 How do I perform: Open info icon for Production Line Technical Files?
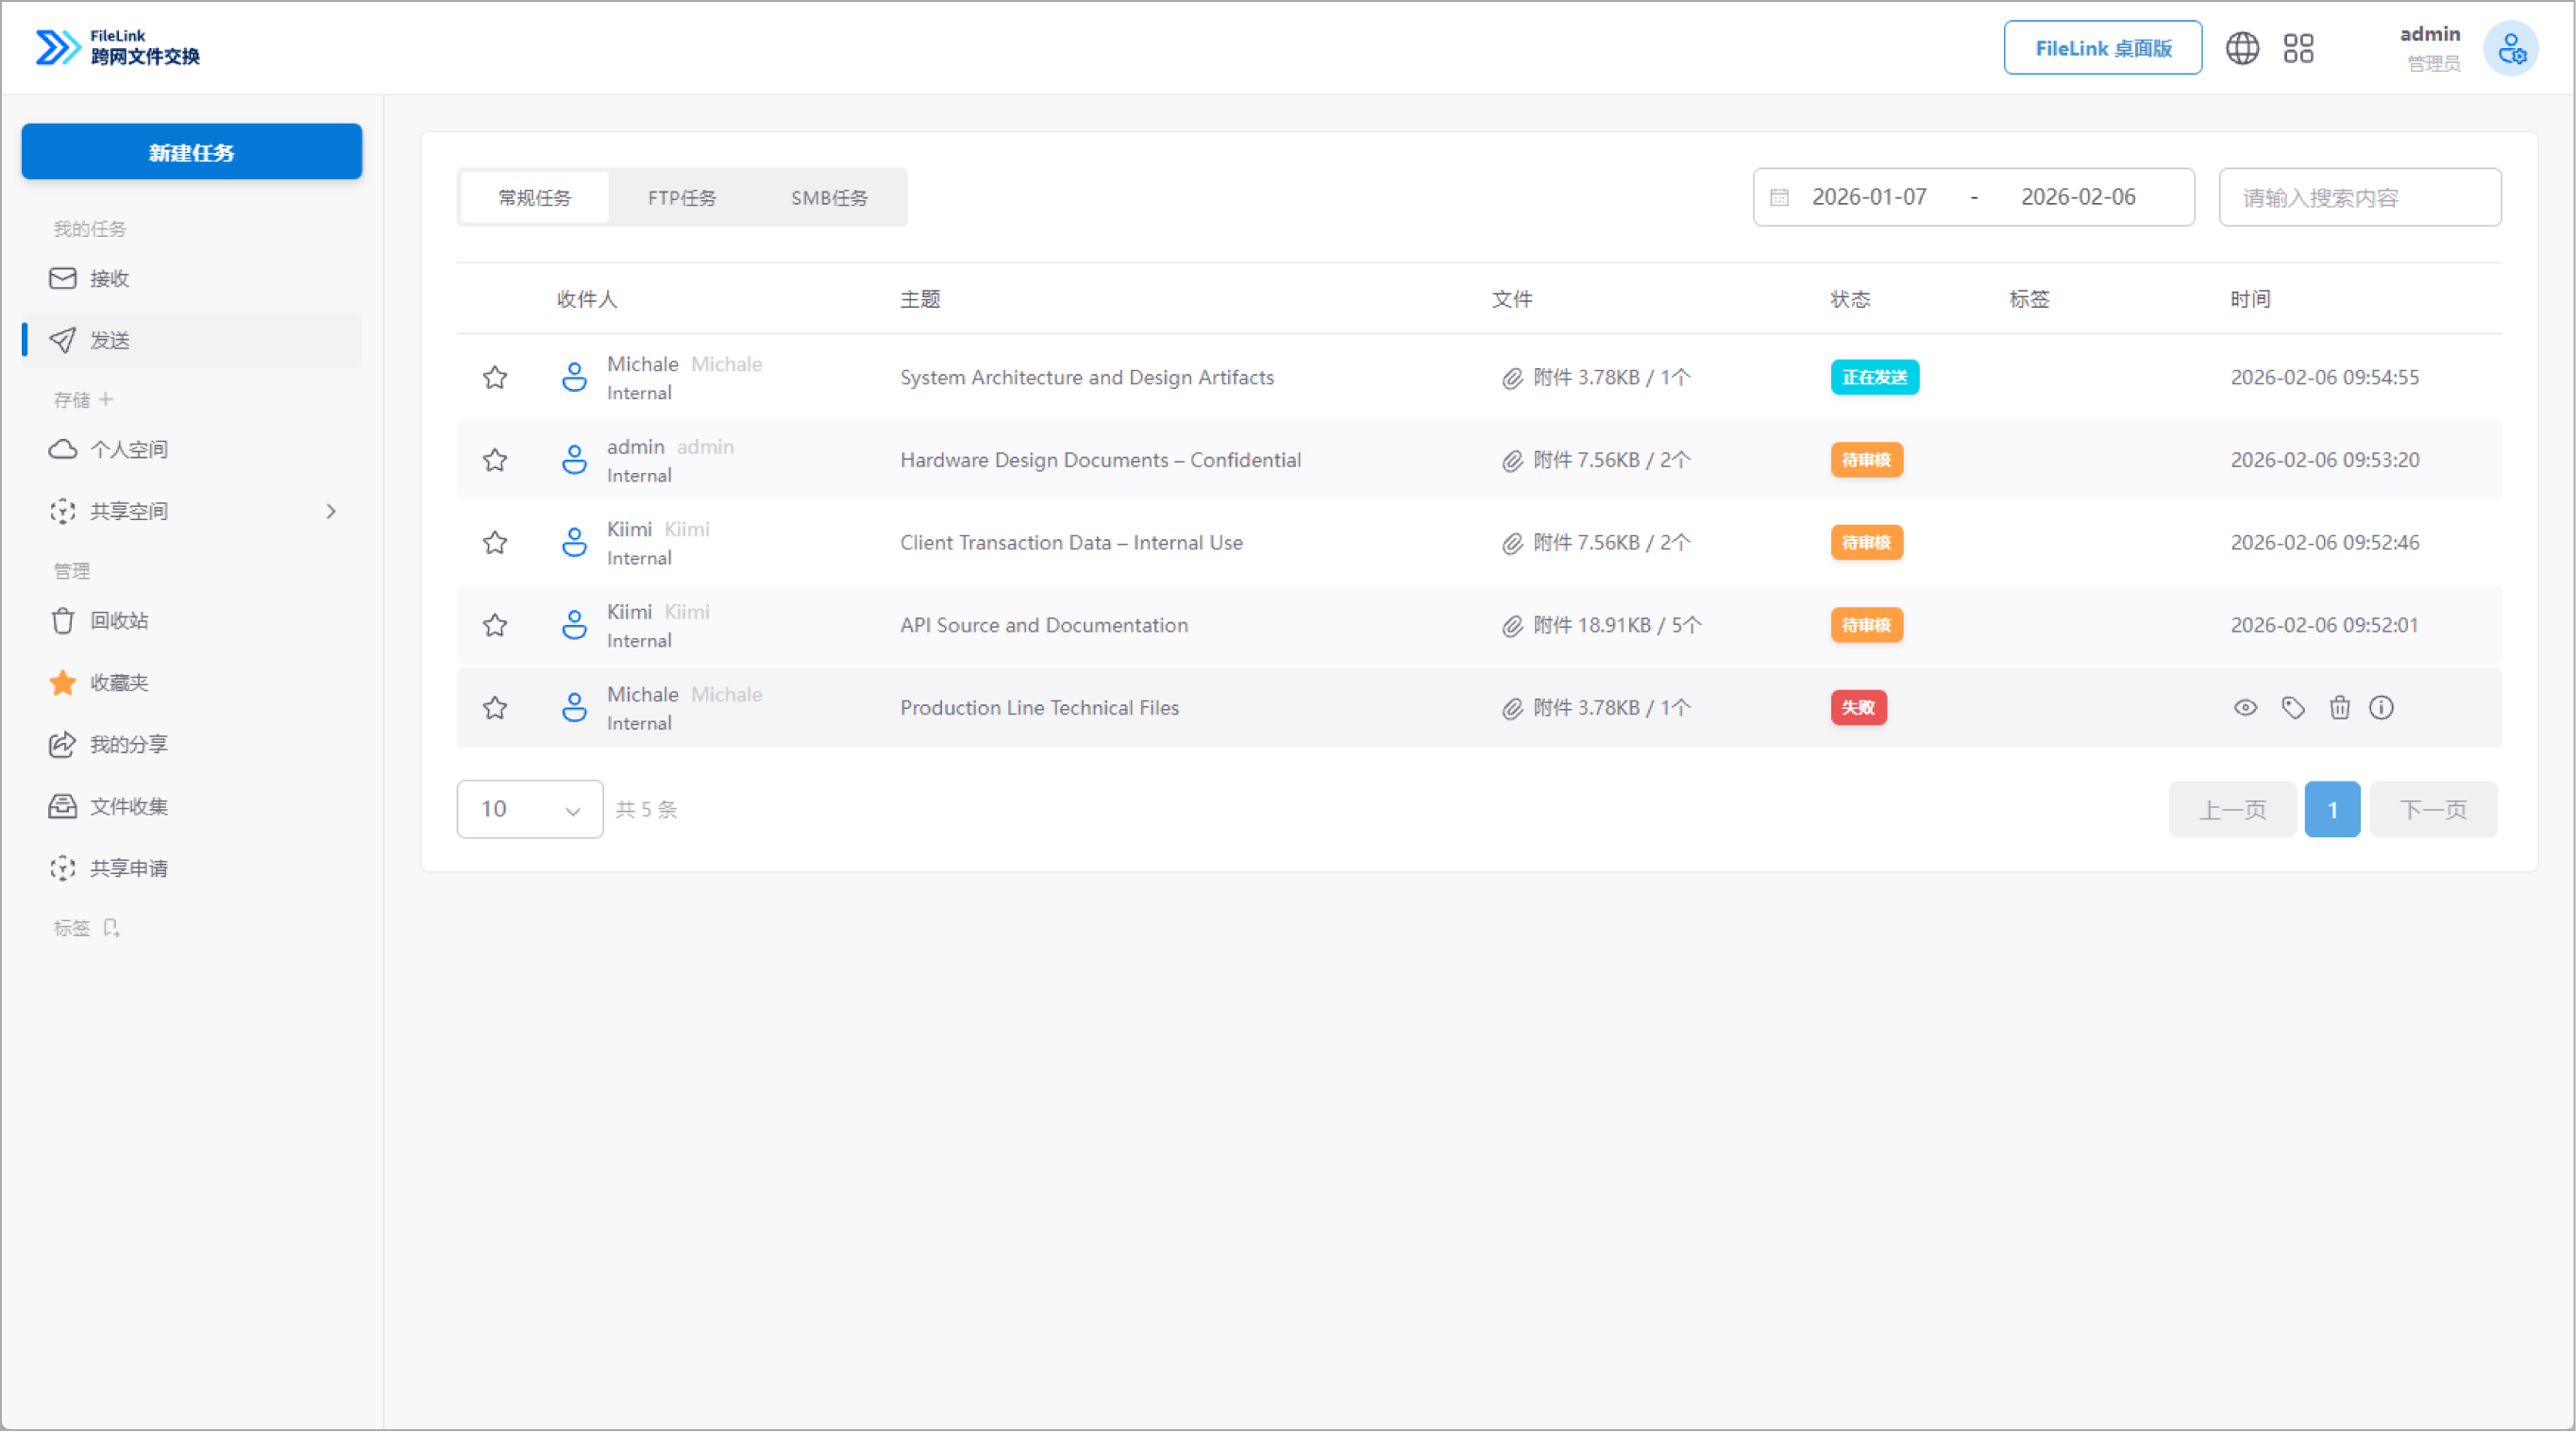coord(2381,708)
